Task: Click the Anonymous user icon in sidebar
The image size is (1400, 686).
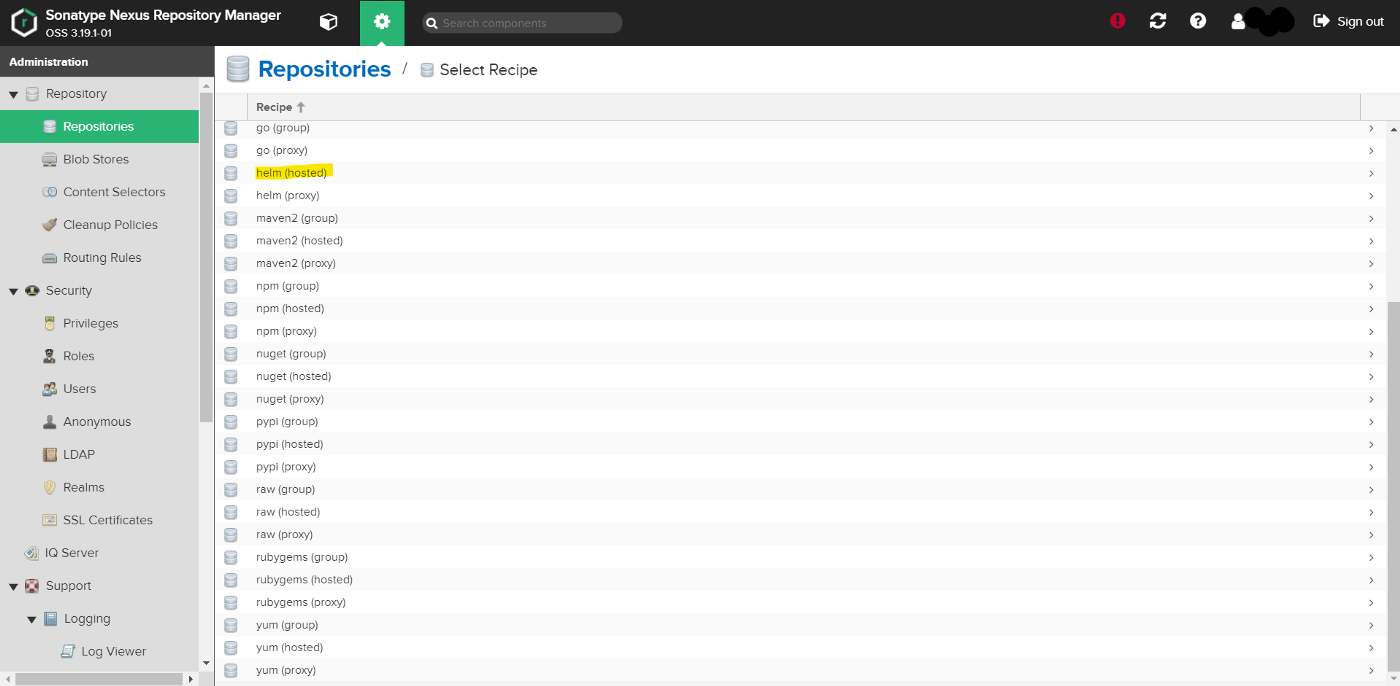Action: pos(48,421)
